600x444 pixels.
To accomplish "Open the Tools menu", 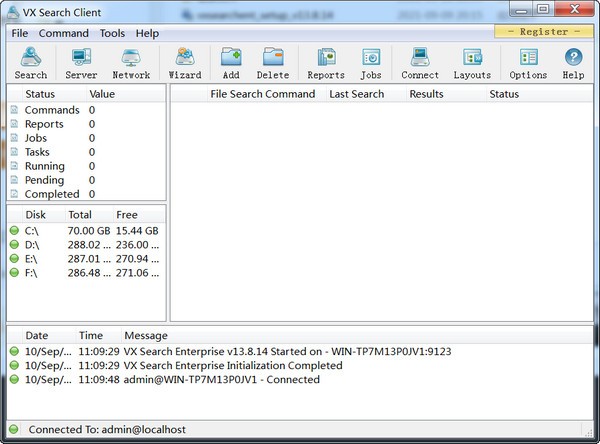I will pos(112,33).
